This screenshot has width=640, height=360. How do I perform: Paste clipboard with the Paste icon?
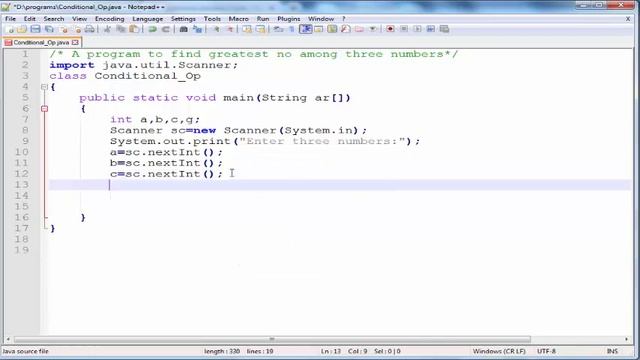coord(134,29)
